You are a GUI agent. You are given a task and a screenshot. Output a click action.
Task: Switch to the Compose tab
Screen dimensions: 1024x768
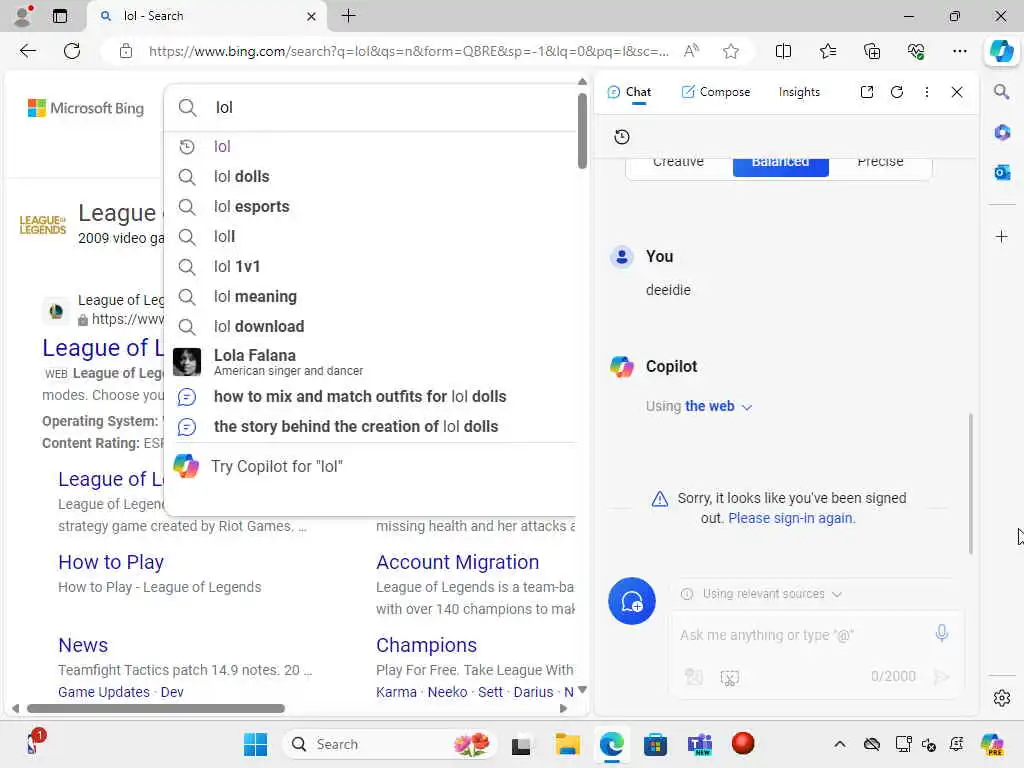coord(715,92)
